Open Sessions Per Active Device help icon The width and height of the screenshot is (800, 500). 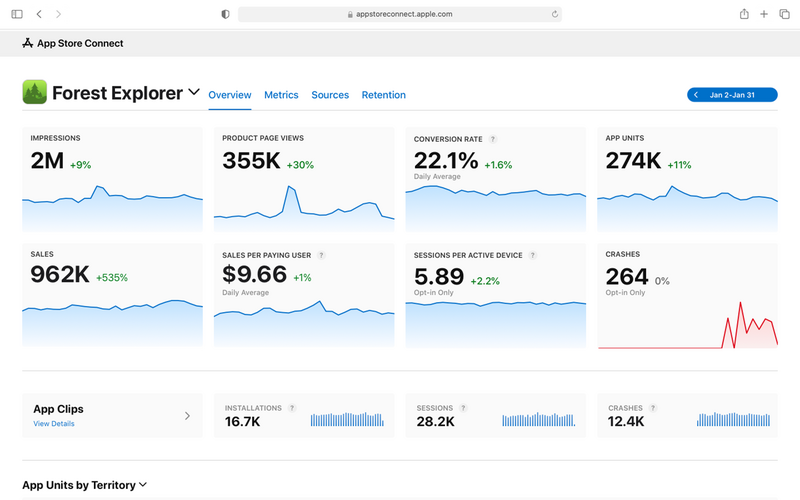pos(532,255)
